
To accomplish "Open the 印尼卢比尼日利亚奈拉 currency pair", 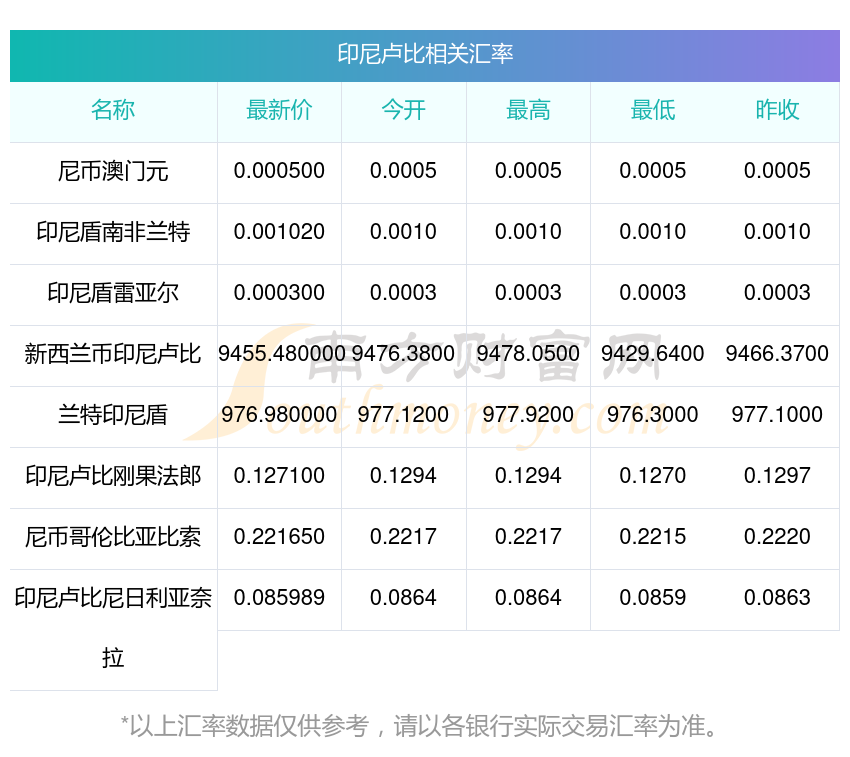I will pyautogui.click(x=113, y=599).
